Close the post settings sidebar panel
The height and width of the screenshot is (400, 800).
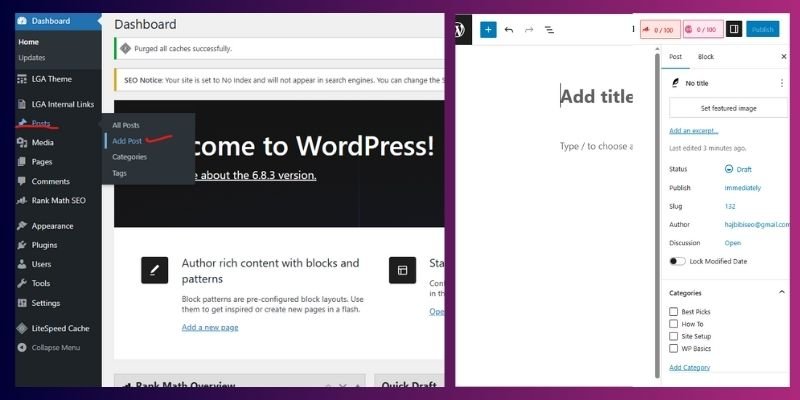(x=784, y=57)
